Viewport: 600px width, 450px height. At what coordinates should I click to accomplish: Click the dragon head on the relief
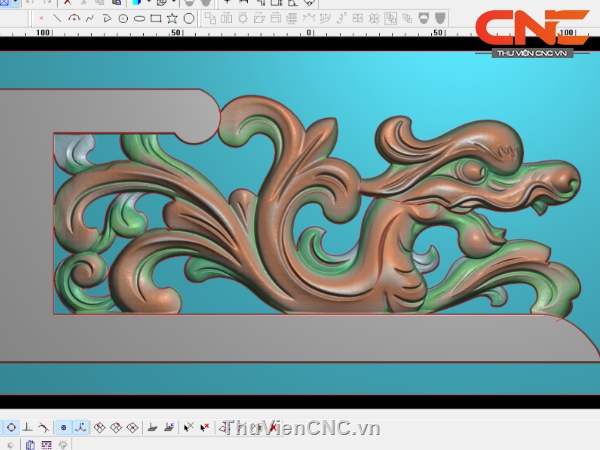[x=530, y=185]
